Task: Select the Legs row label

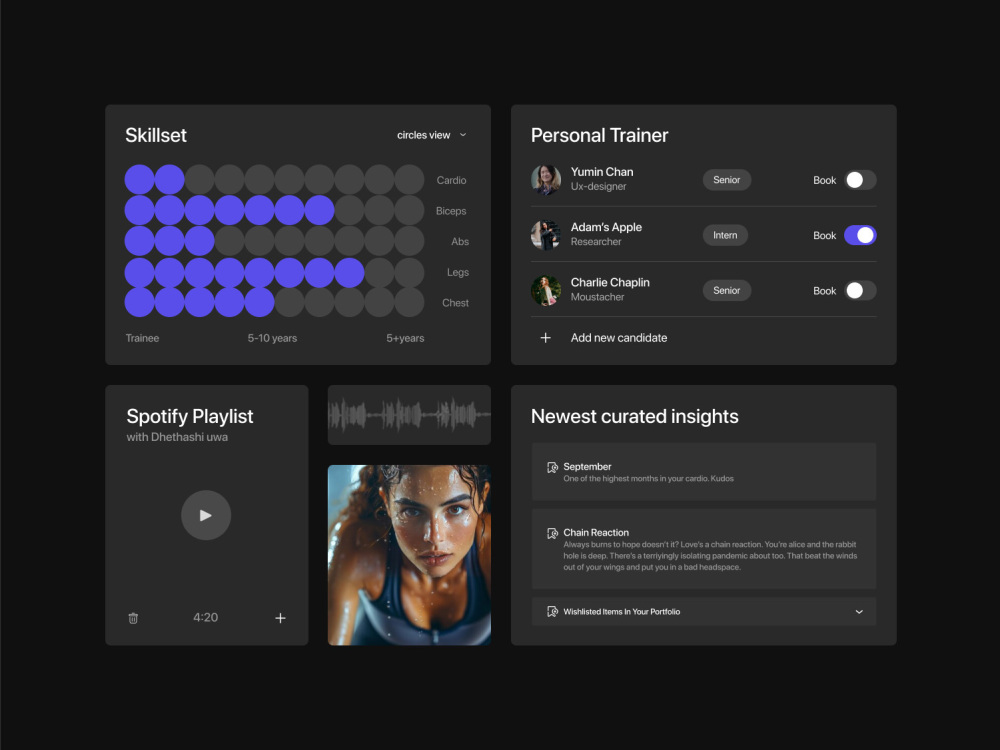Action: (x=458, y=272)
